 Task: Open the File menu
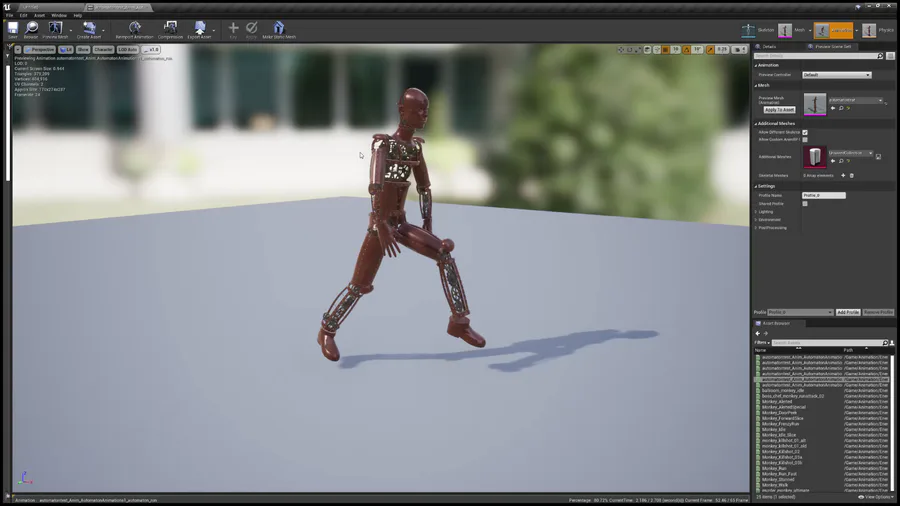pyautogui.click(x=10, y=15)
